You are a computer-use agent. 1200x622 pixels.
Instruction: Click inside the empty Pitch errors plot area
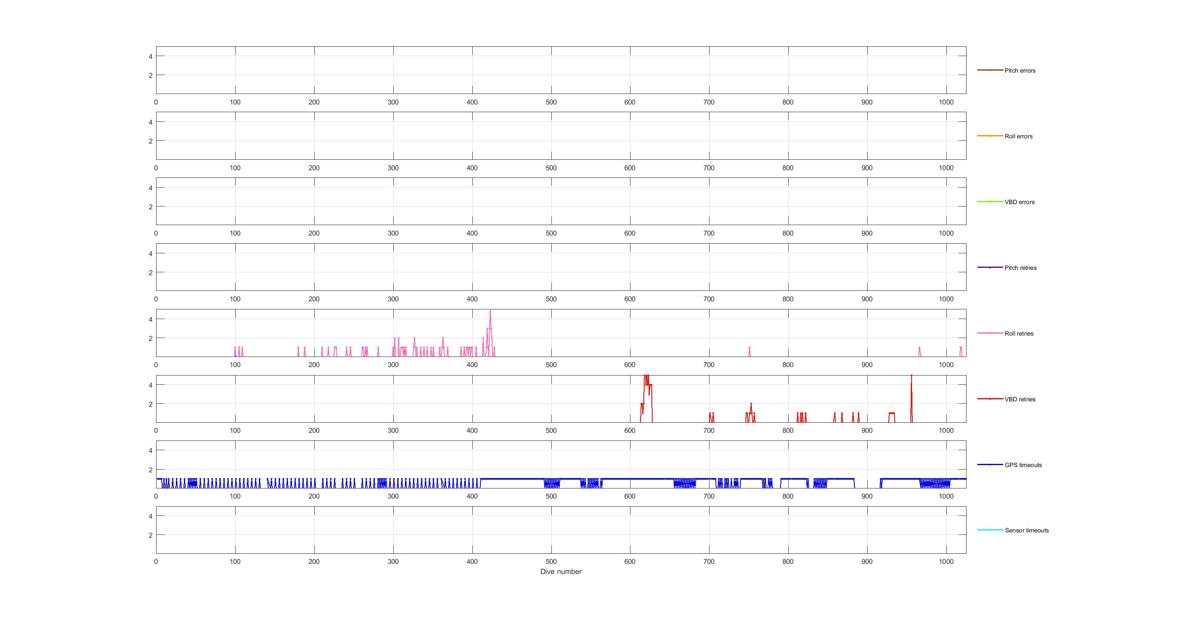point(561,70)
